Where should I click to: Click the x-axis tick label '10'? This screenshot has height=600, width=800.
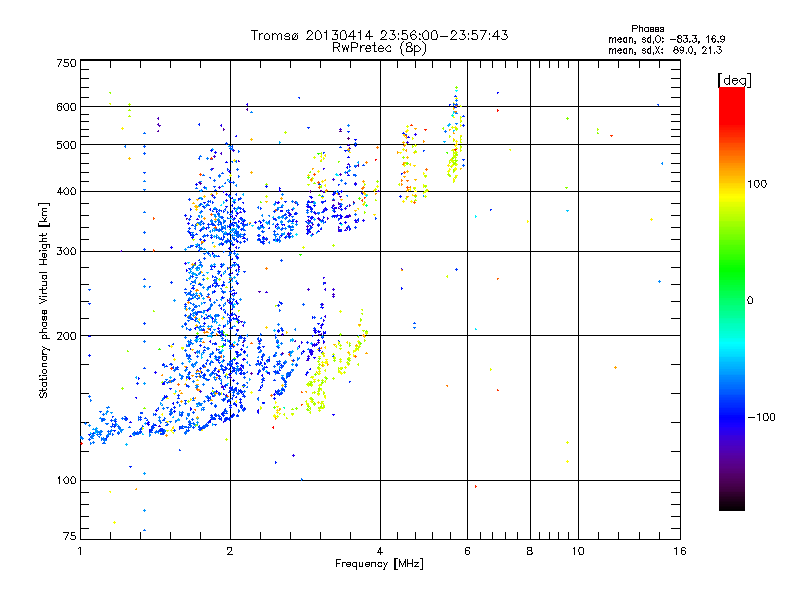(x=578, y=551)
